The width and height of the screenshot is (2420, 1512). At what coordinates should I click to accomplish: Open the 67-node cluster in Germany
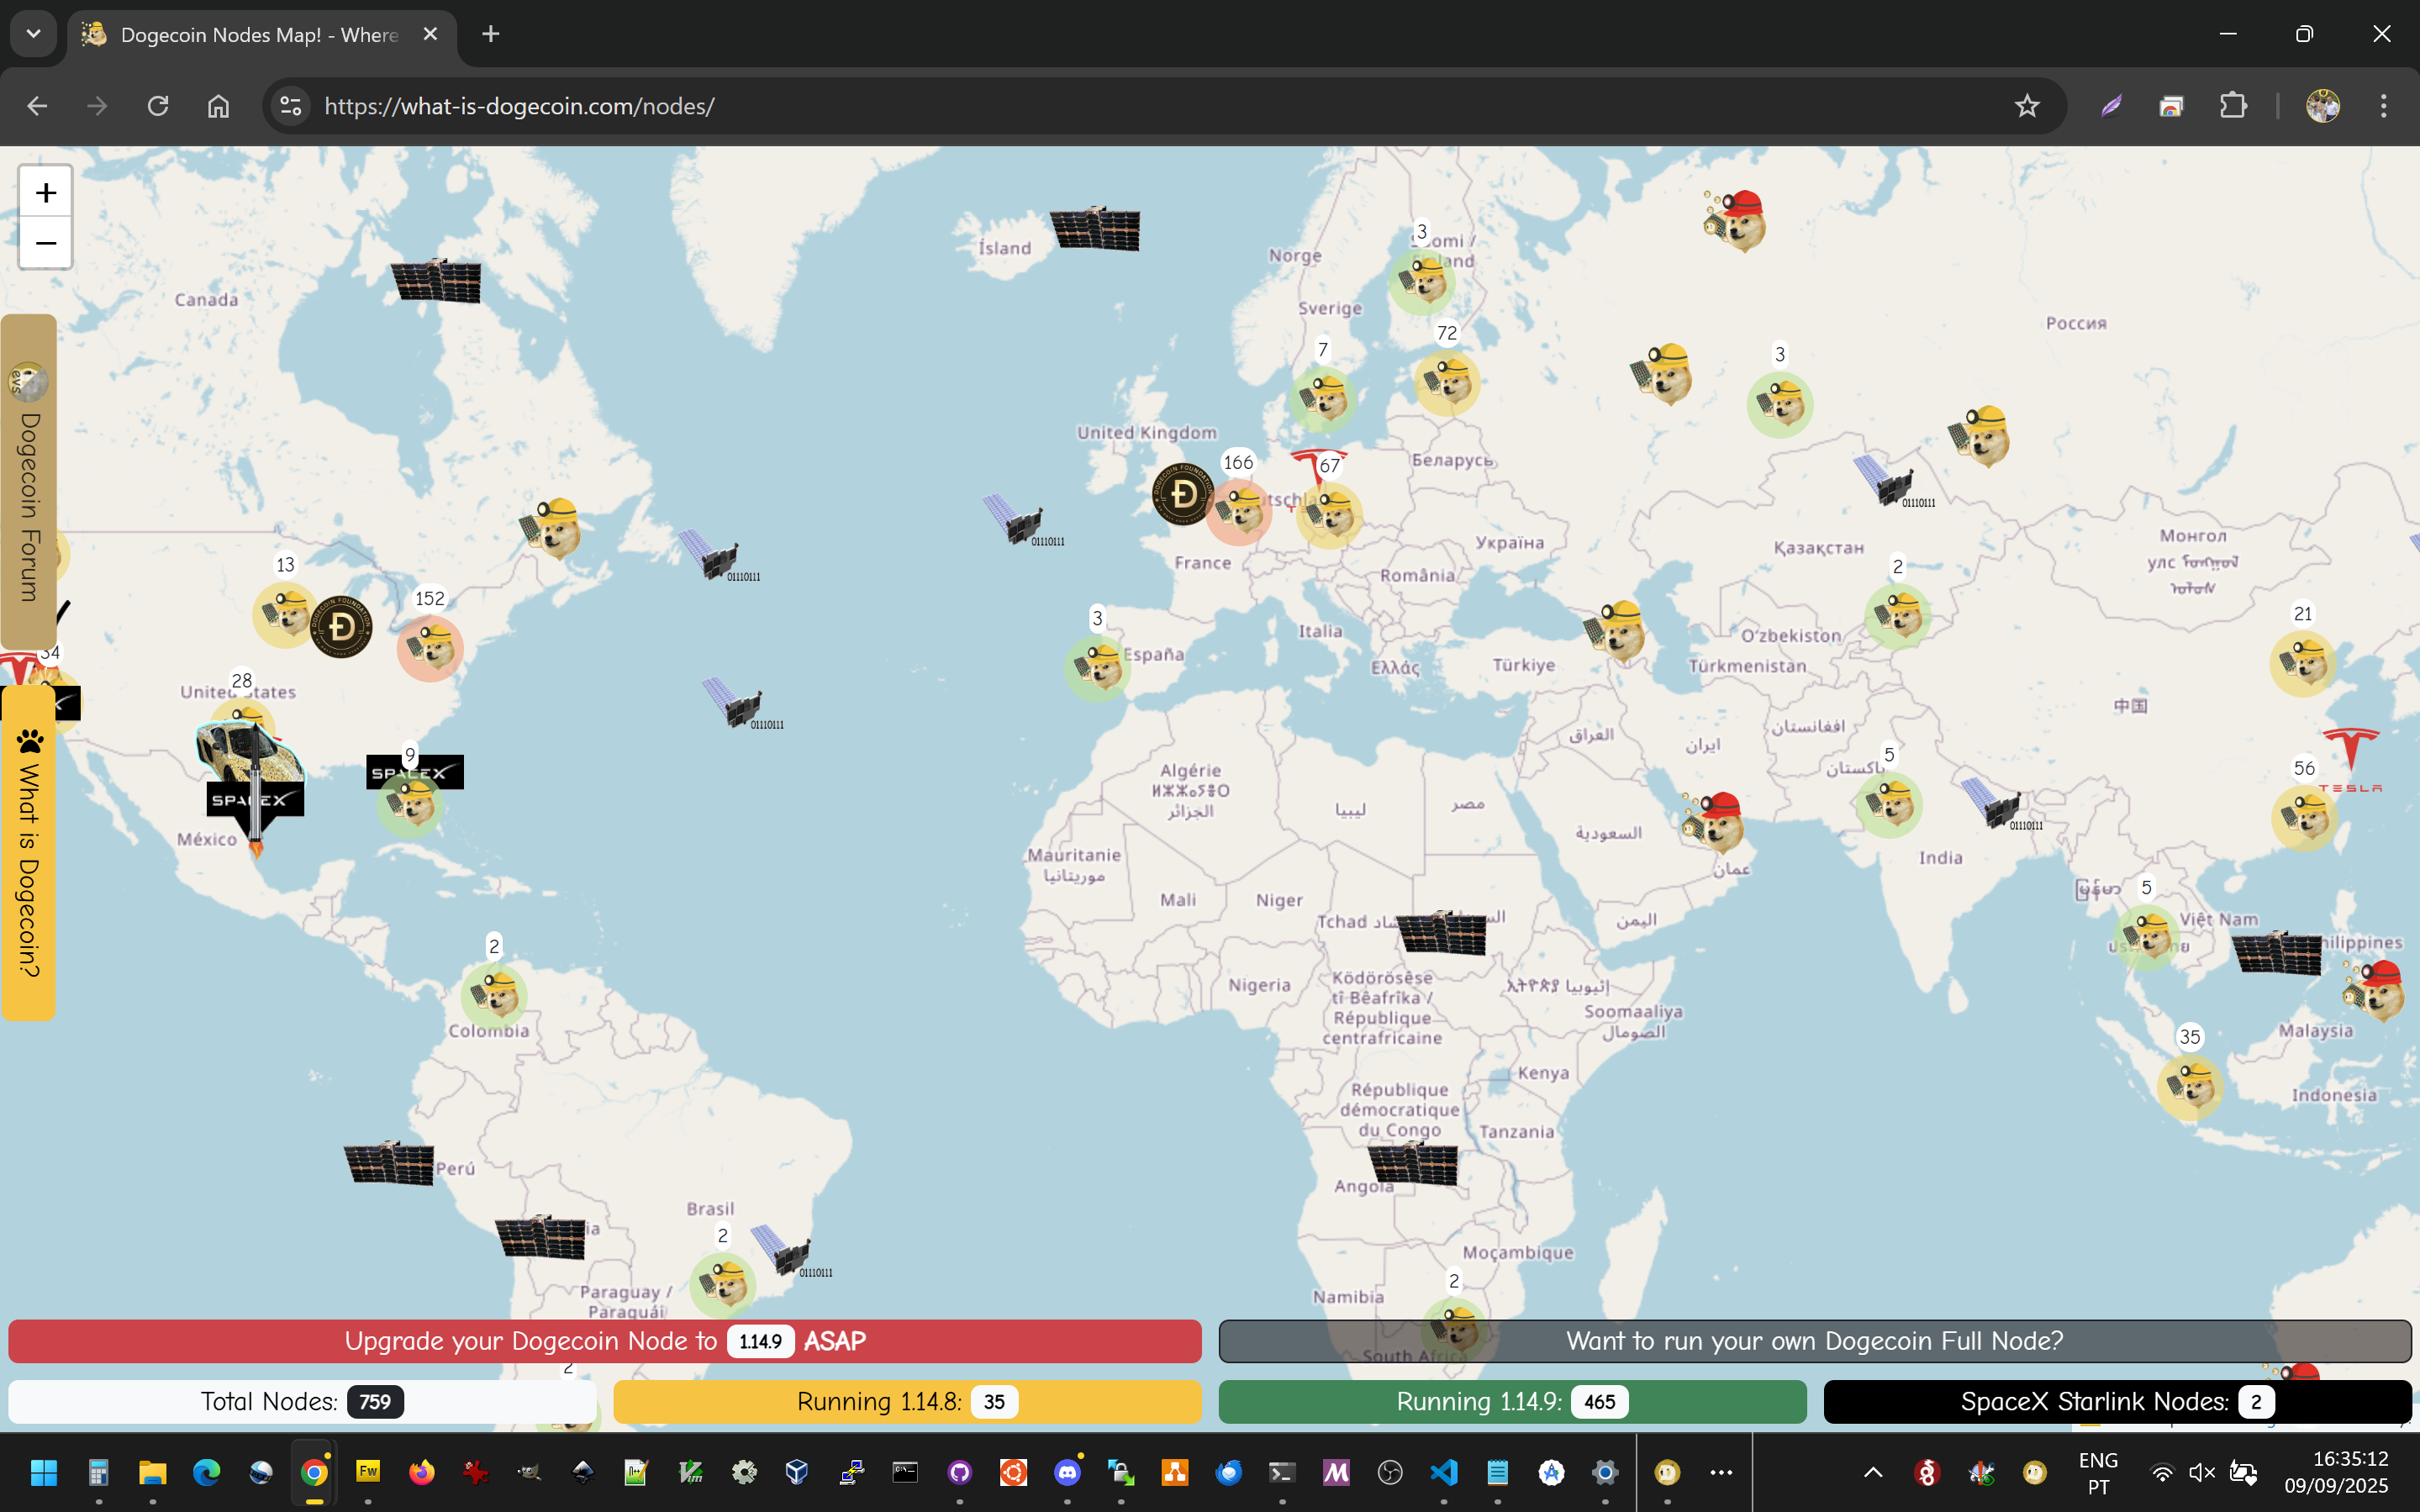[1330, 516]
